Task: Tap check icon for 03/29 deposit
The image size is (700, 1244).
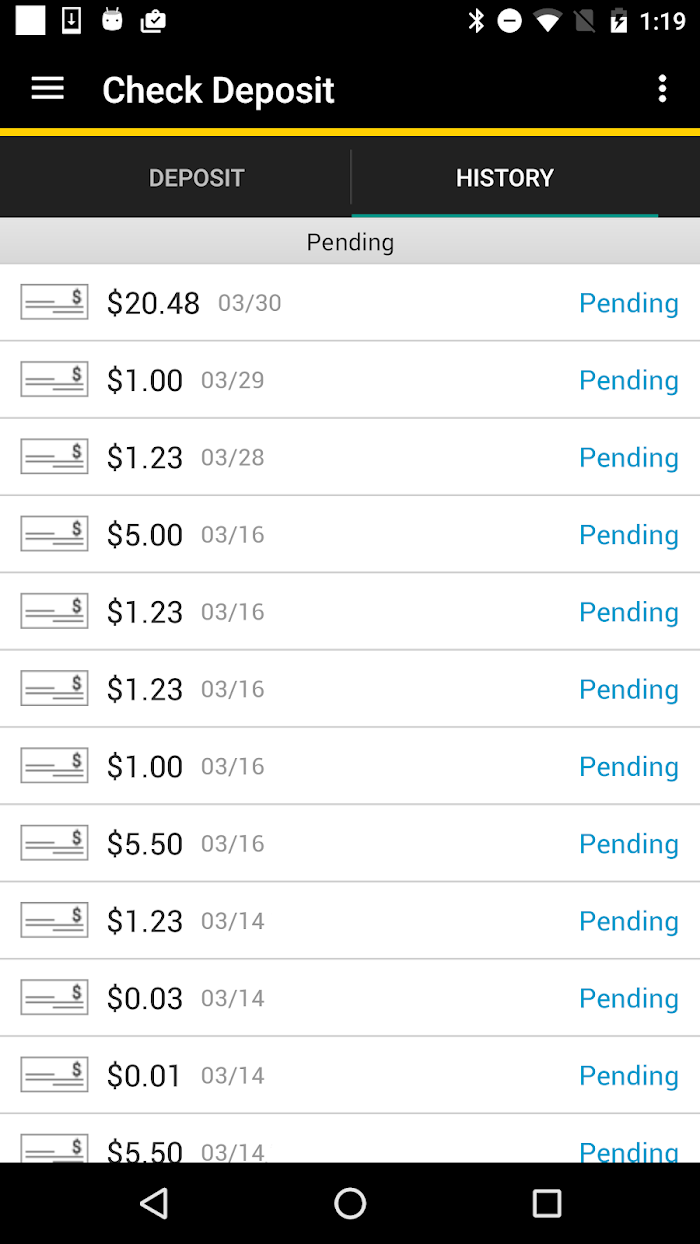Action: click(x=54, y=379)
